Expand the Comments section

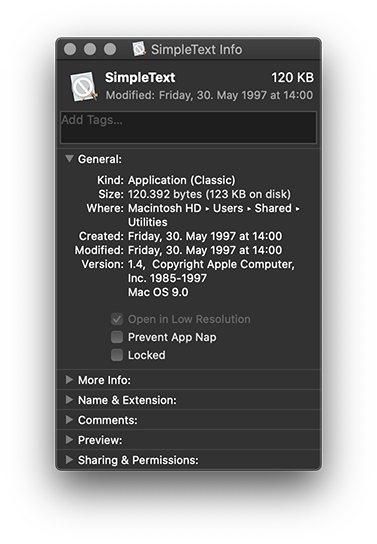pyautogui.click(x=69, y=420)
